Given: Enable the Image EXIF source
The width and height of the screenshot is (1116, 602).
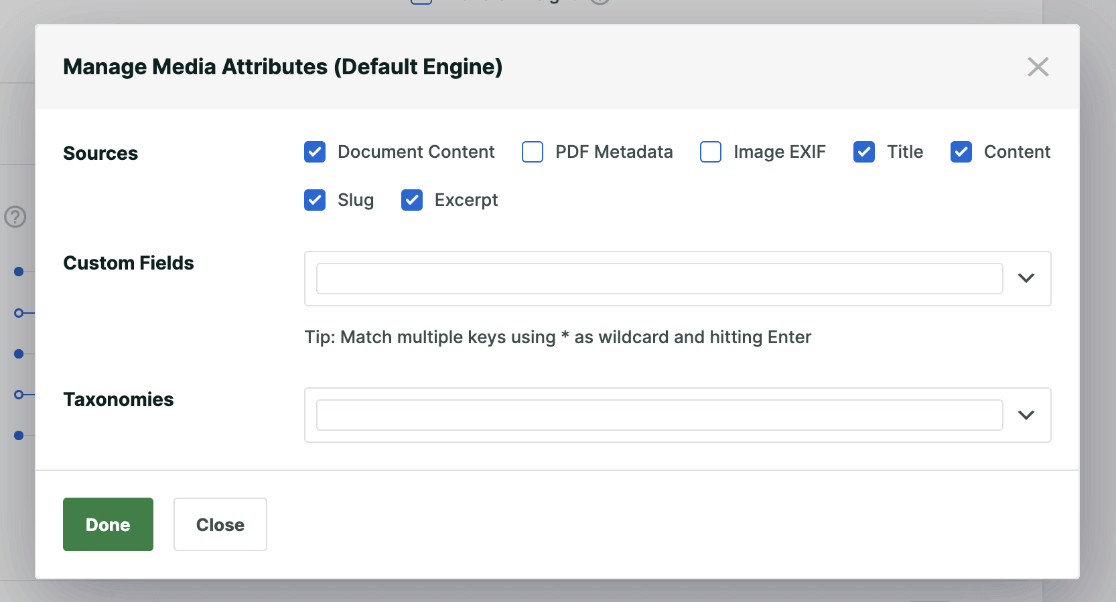Looking at the screenshot, I should coord(710,151).
